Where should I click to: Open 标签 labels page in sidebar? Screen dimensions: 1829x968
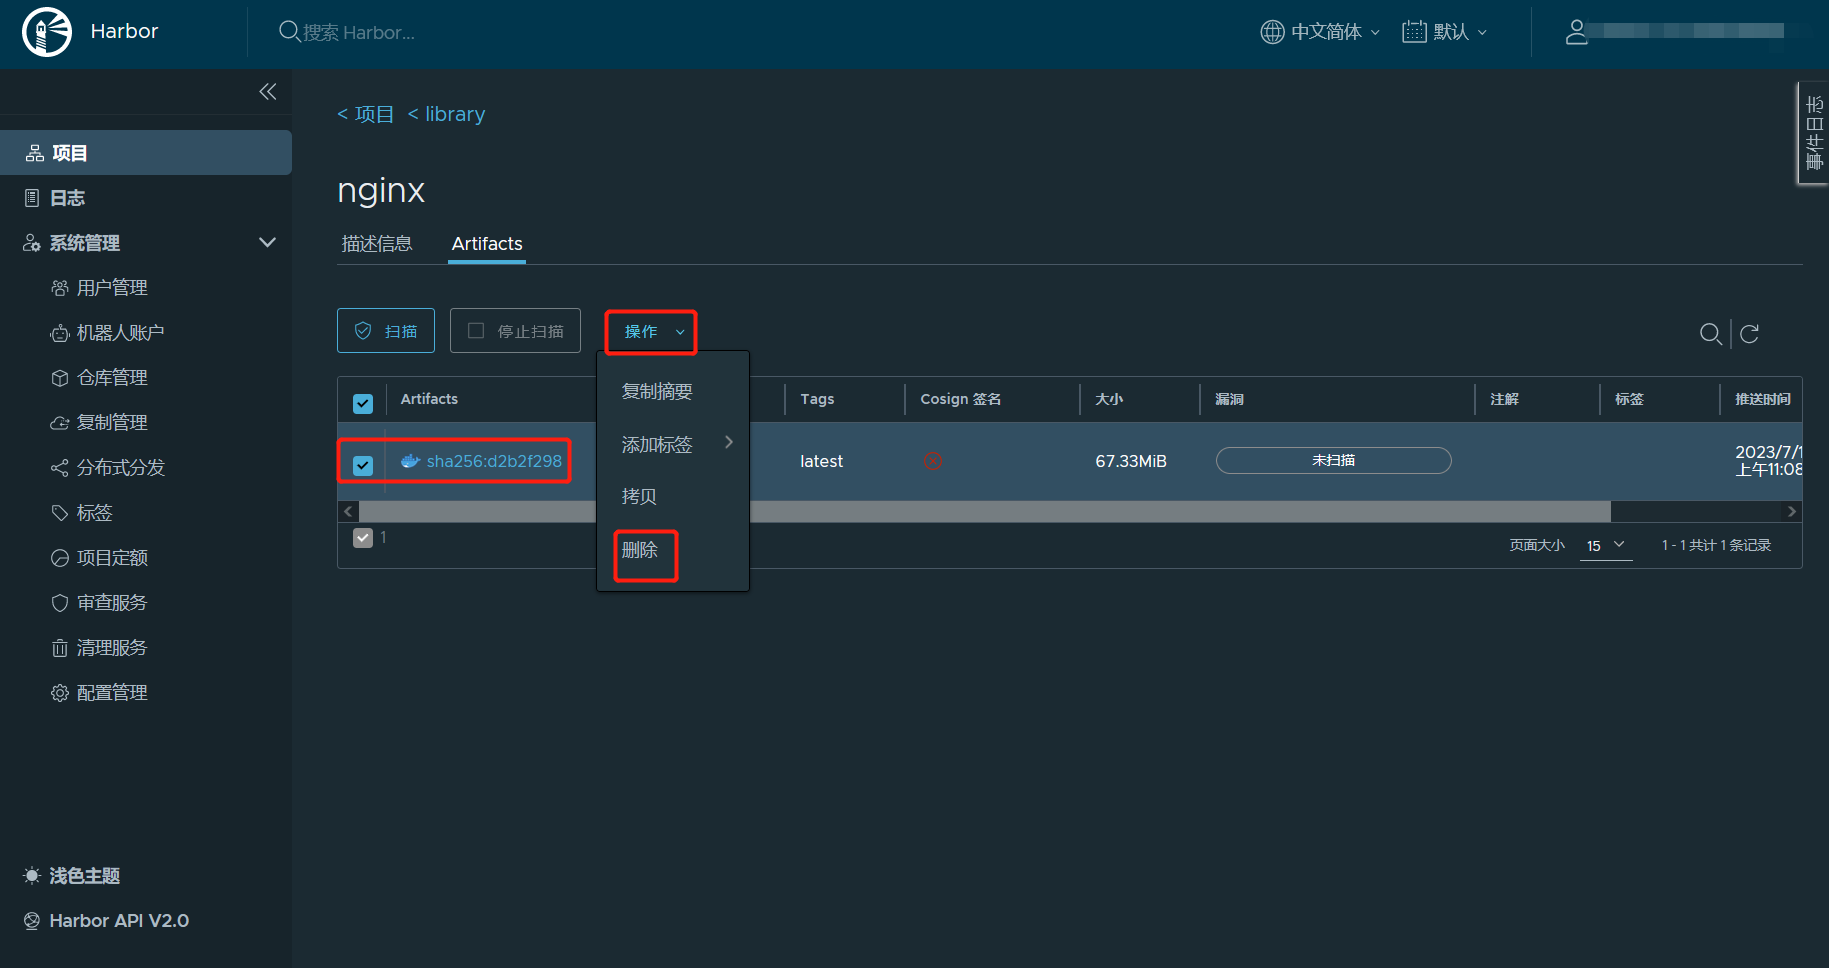94,513
